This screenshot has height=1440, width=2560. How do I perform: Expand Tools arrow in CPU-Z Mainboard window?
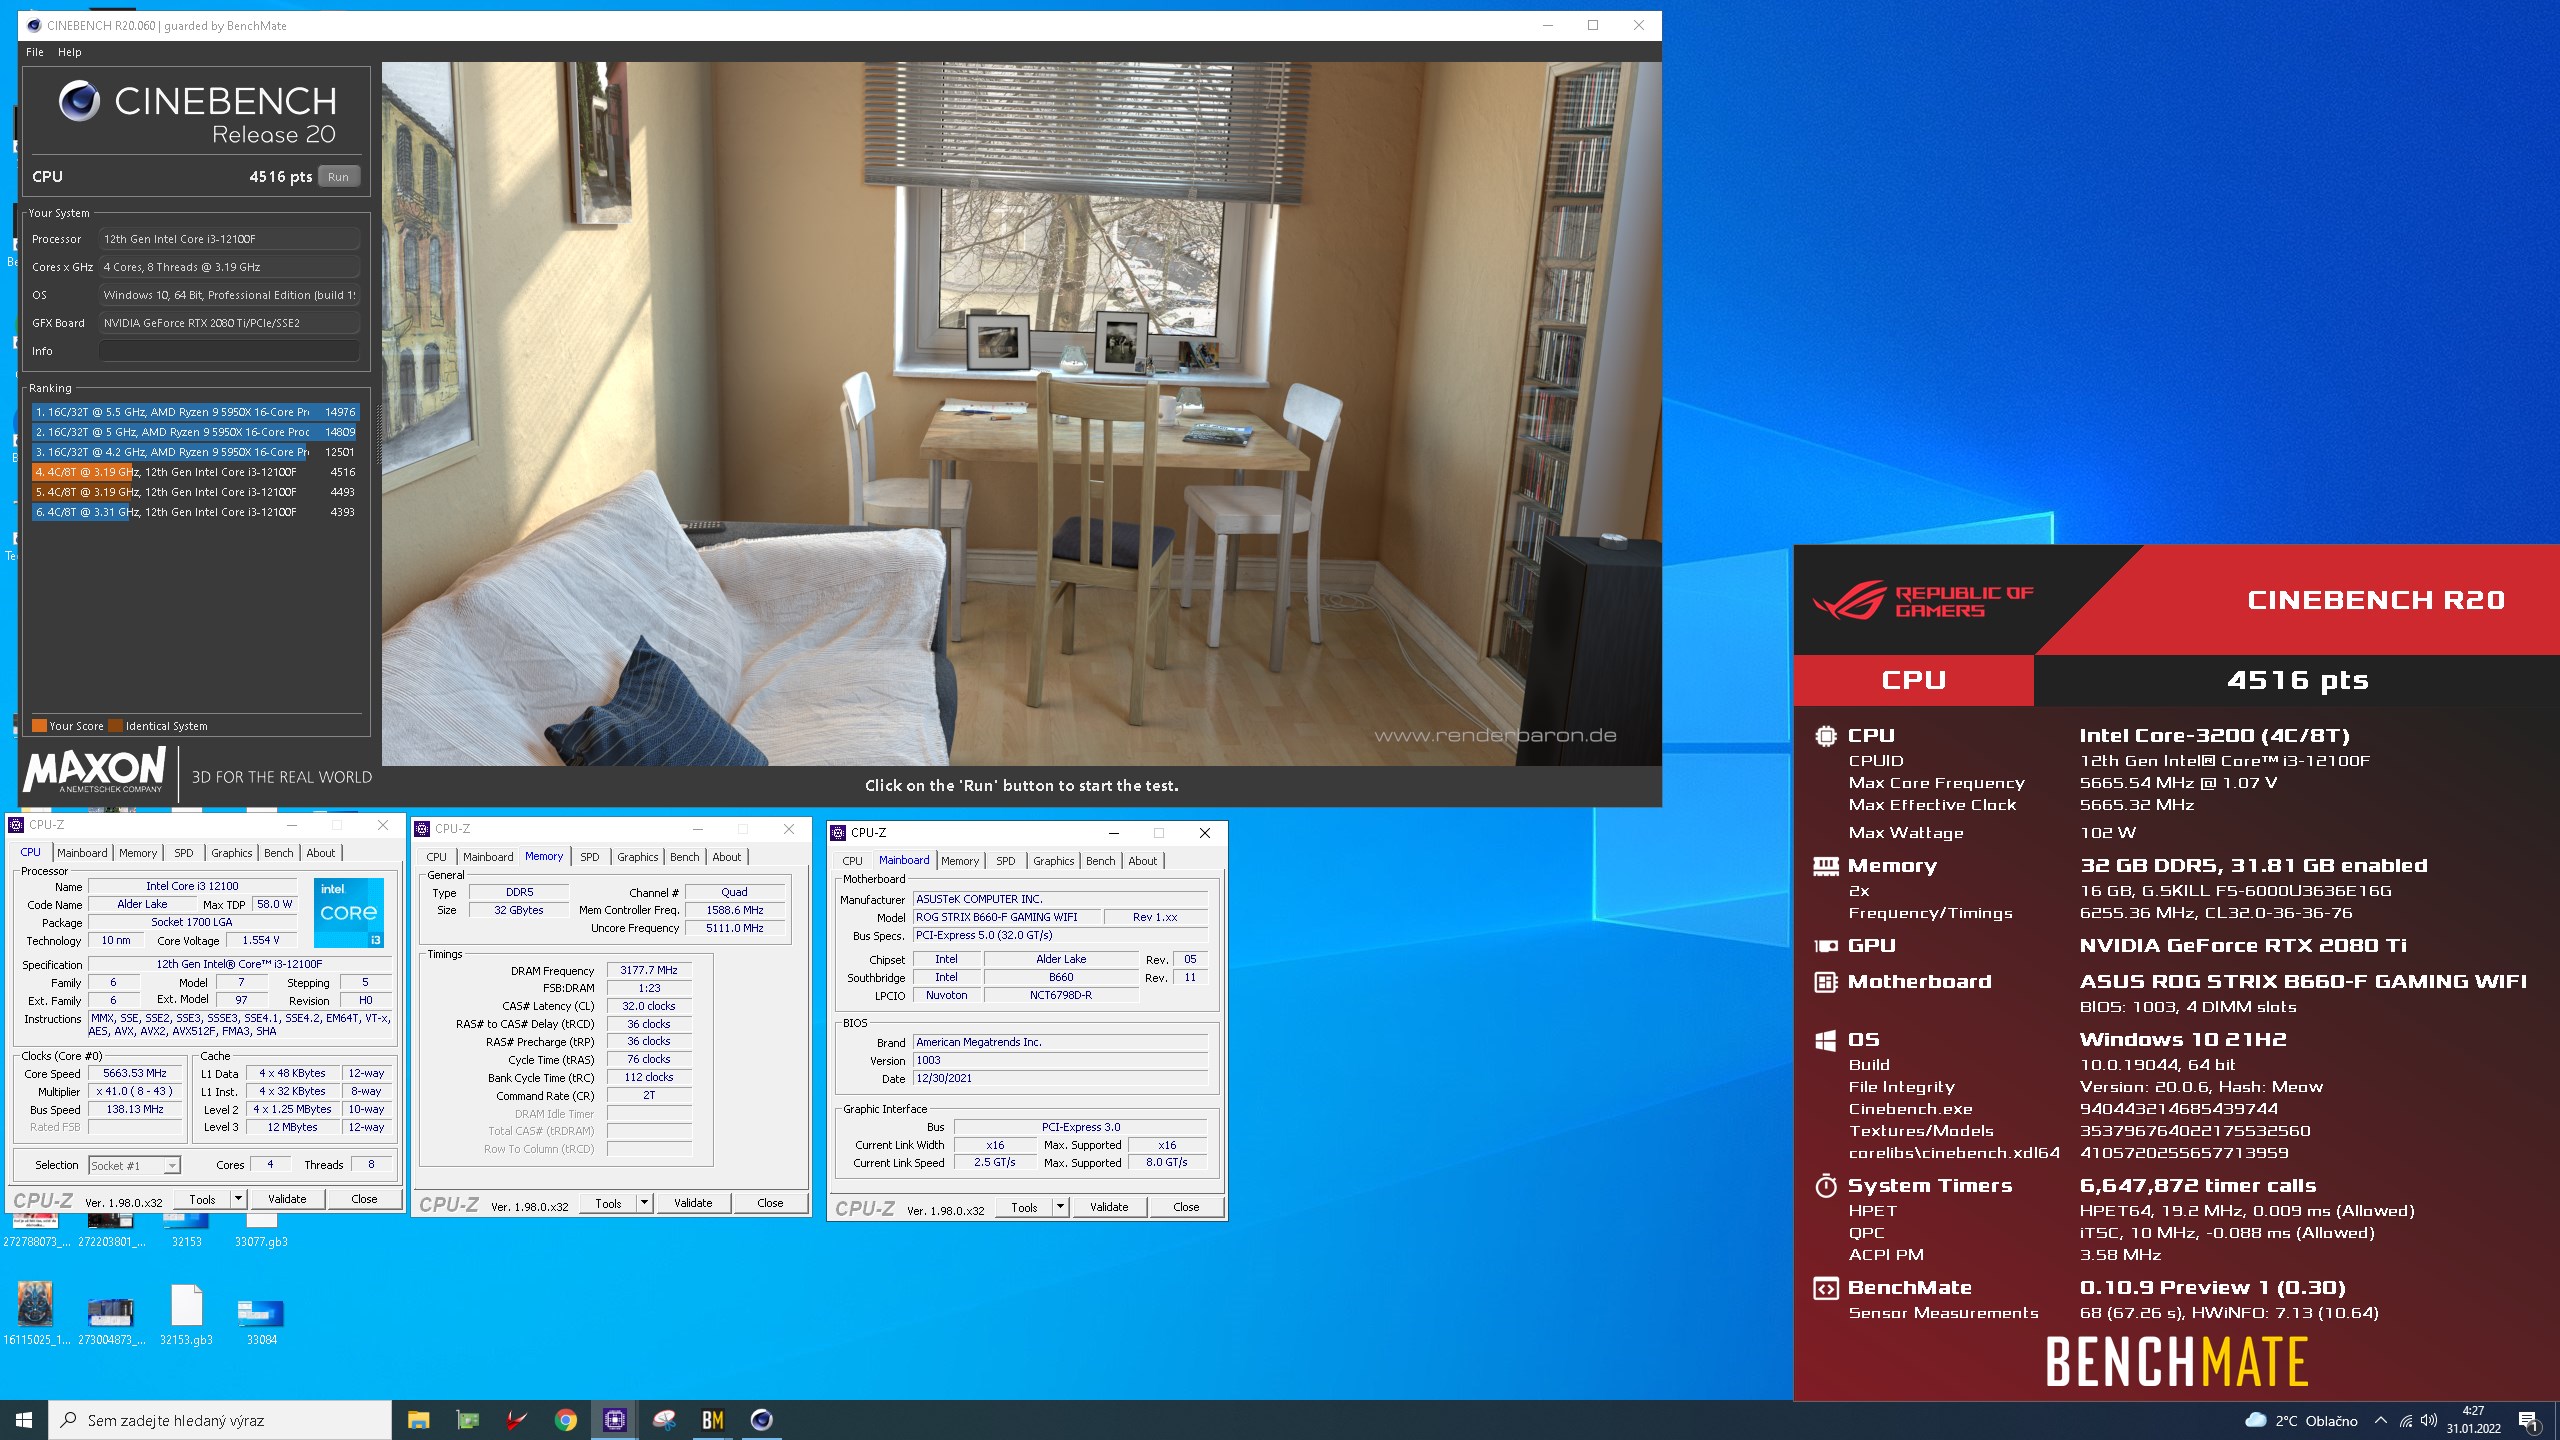tap(1060, 1207)
